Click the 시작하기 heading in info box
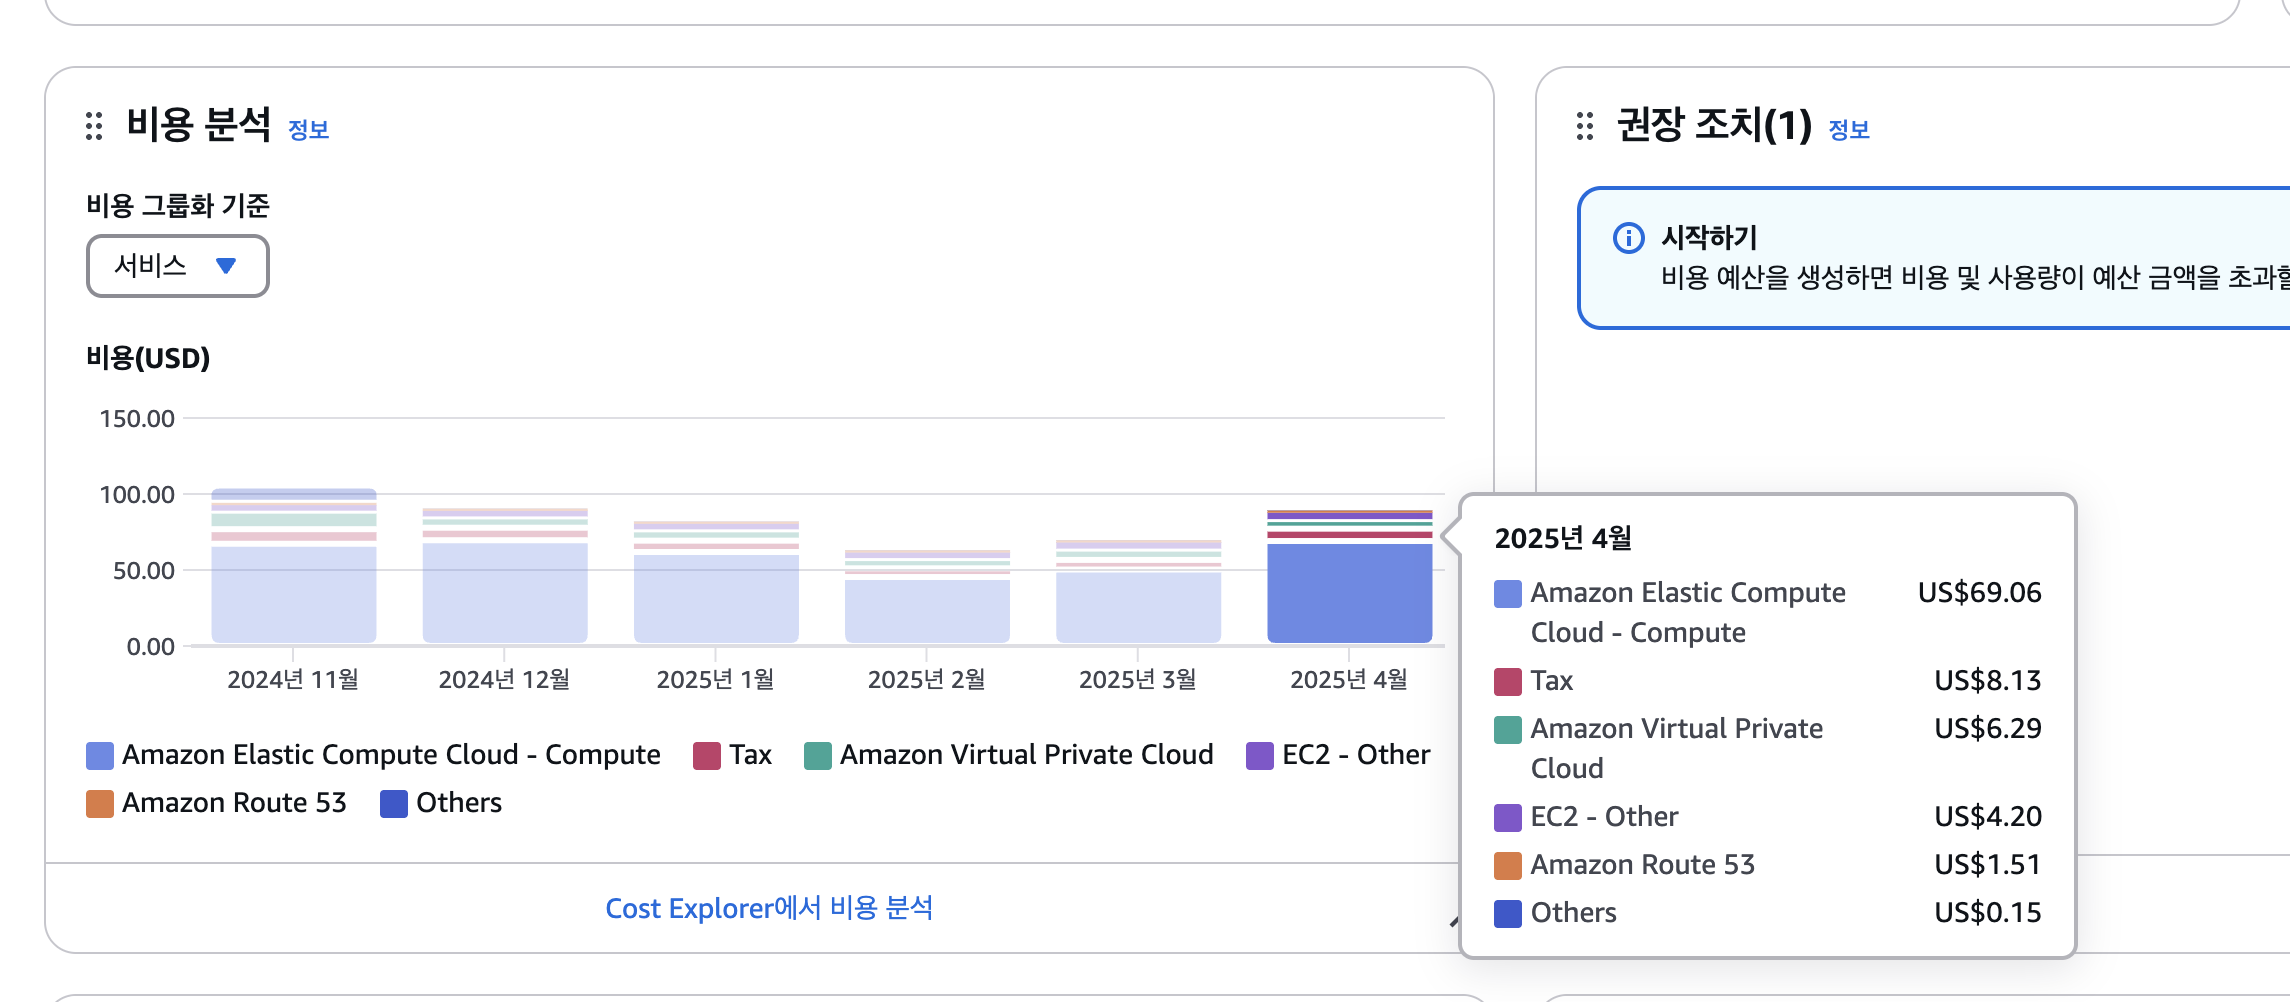The height and width of the screenshot is (1002, 2290). pos(1709,237)
